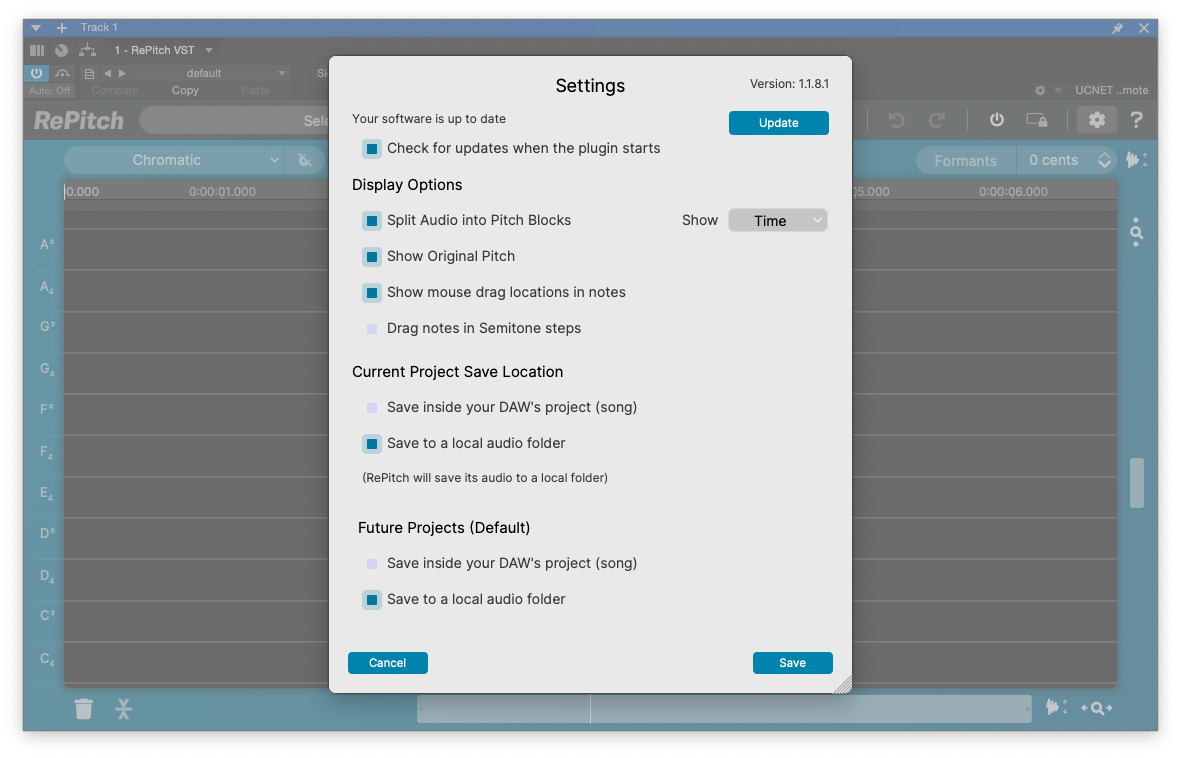Click small gear icon near UCNET remote
1181x758 pixels.
1040,90
